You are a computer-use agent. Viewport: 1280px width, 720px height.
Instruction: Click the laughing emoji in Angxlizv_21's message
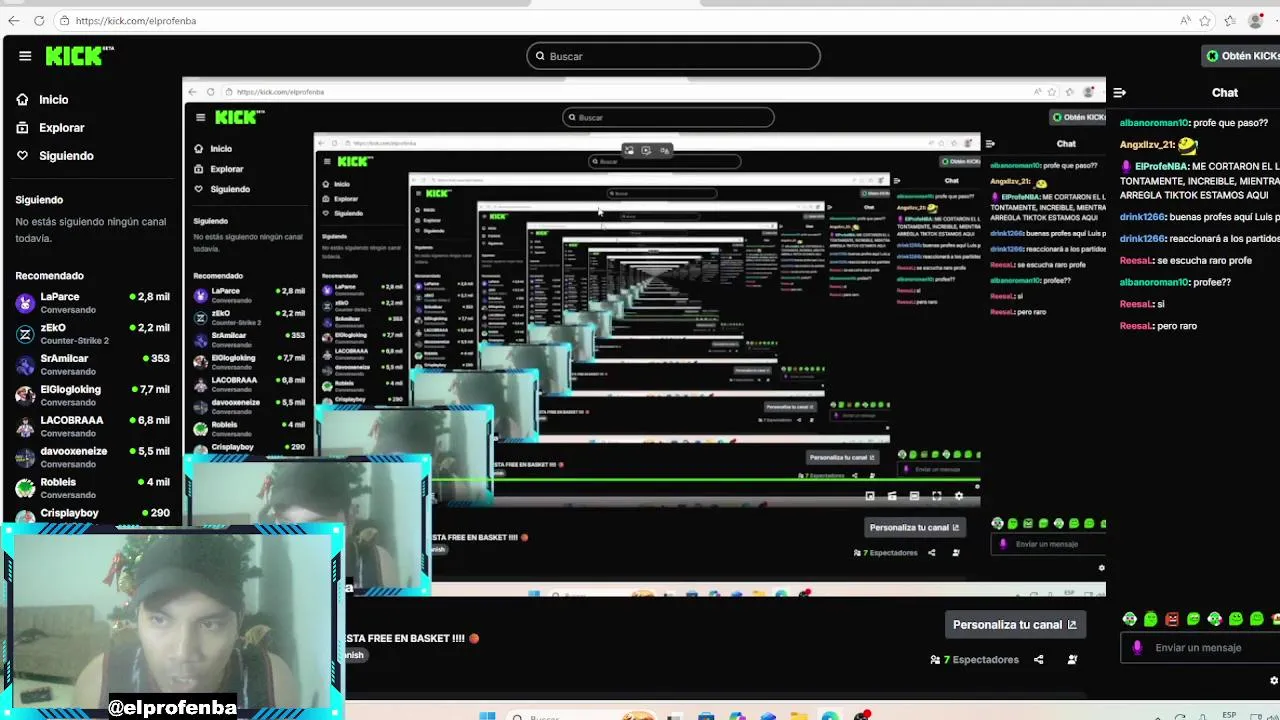coord(1187,144)
